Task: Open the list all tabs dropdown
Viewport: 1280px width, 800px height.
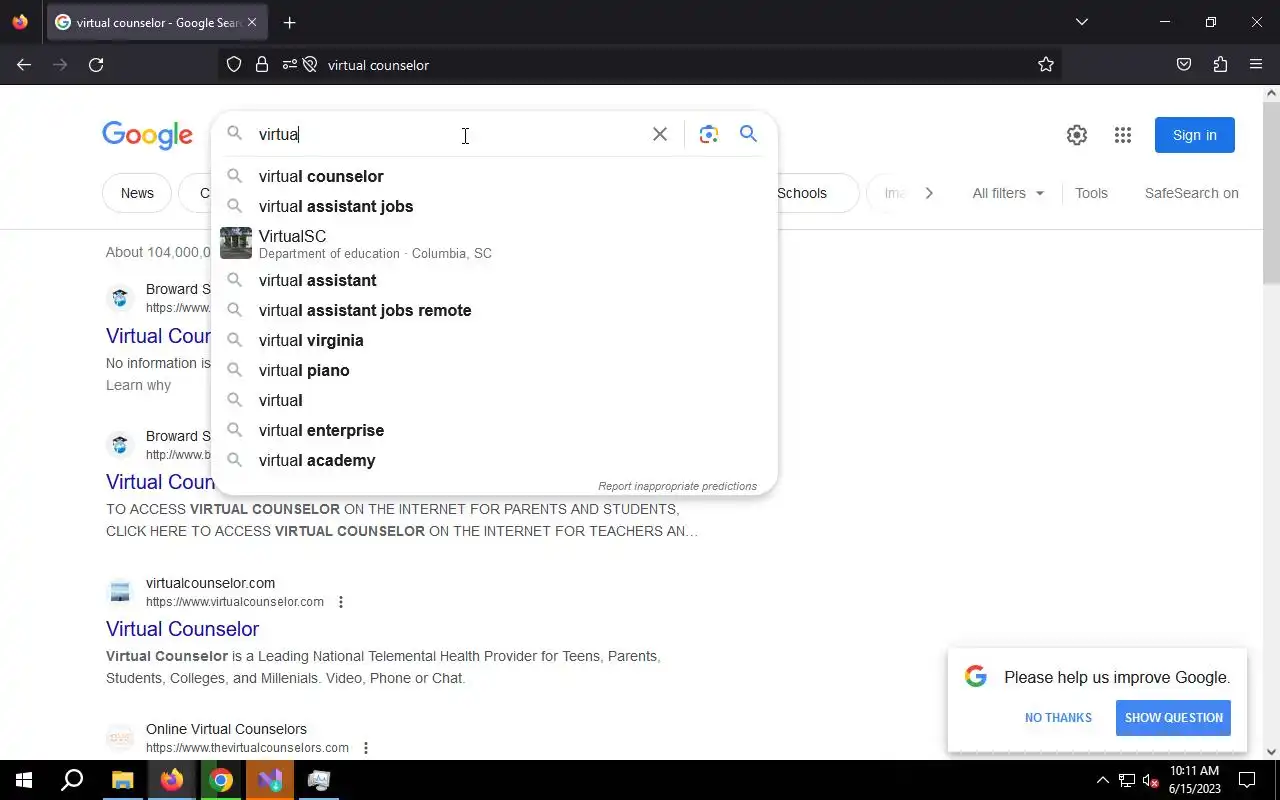Action: (x=1081, y=22)
